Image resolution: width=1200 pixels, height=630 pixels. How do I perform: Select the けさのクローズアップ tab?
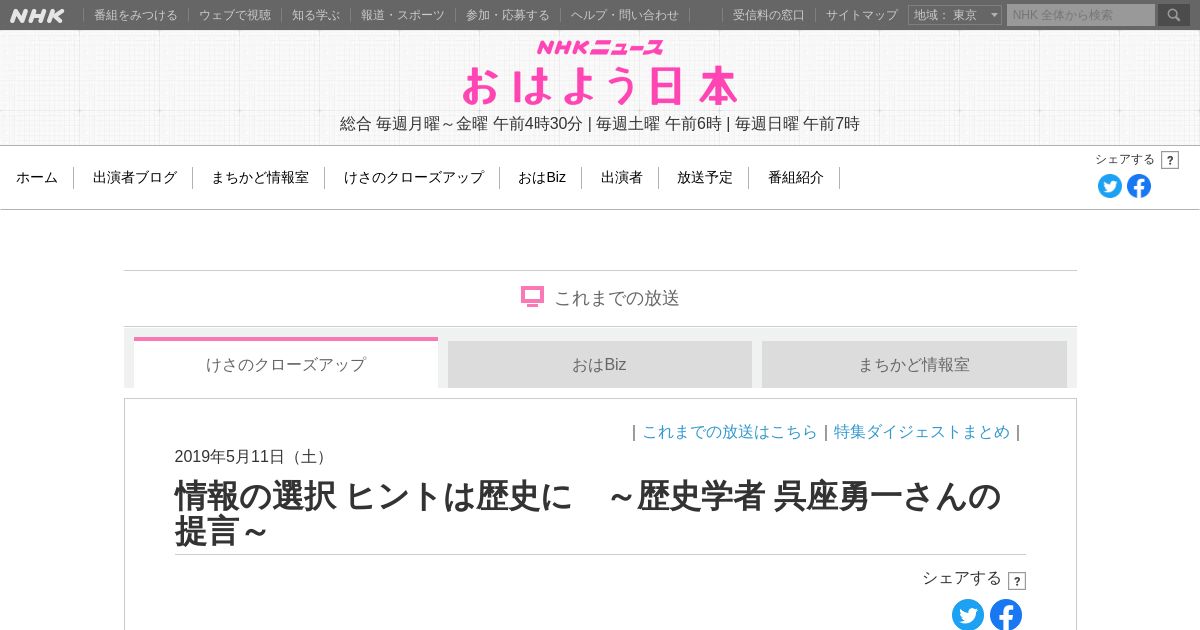point(286,364)
